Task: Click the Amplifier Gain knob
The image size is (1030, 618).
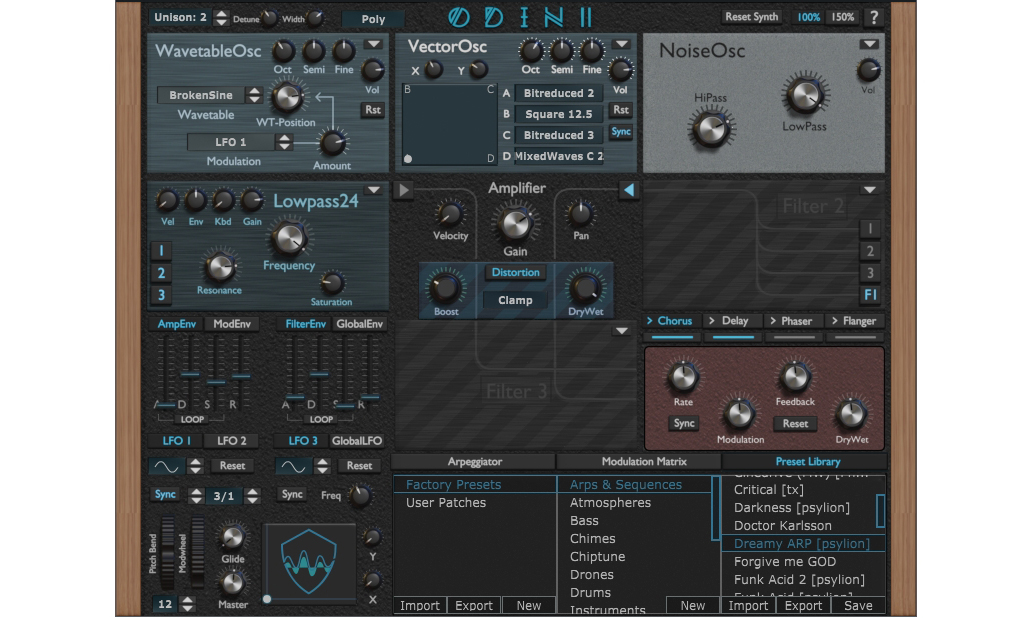Action: click(515, 225)
